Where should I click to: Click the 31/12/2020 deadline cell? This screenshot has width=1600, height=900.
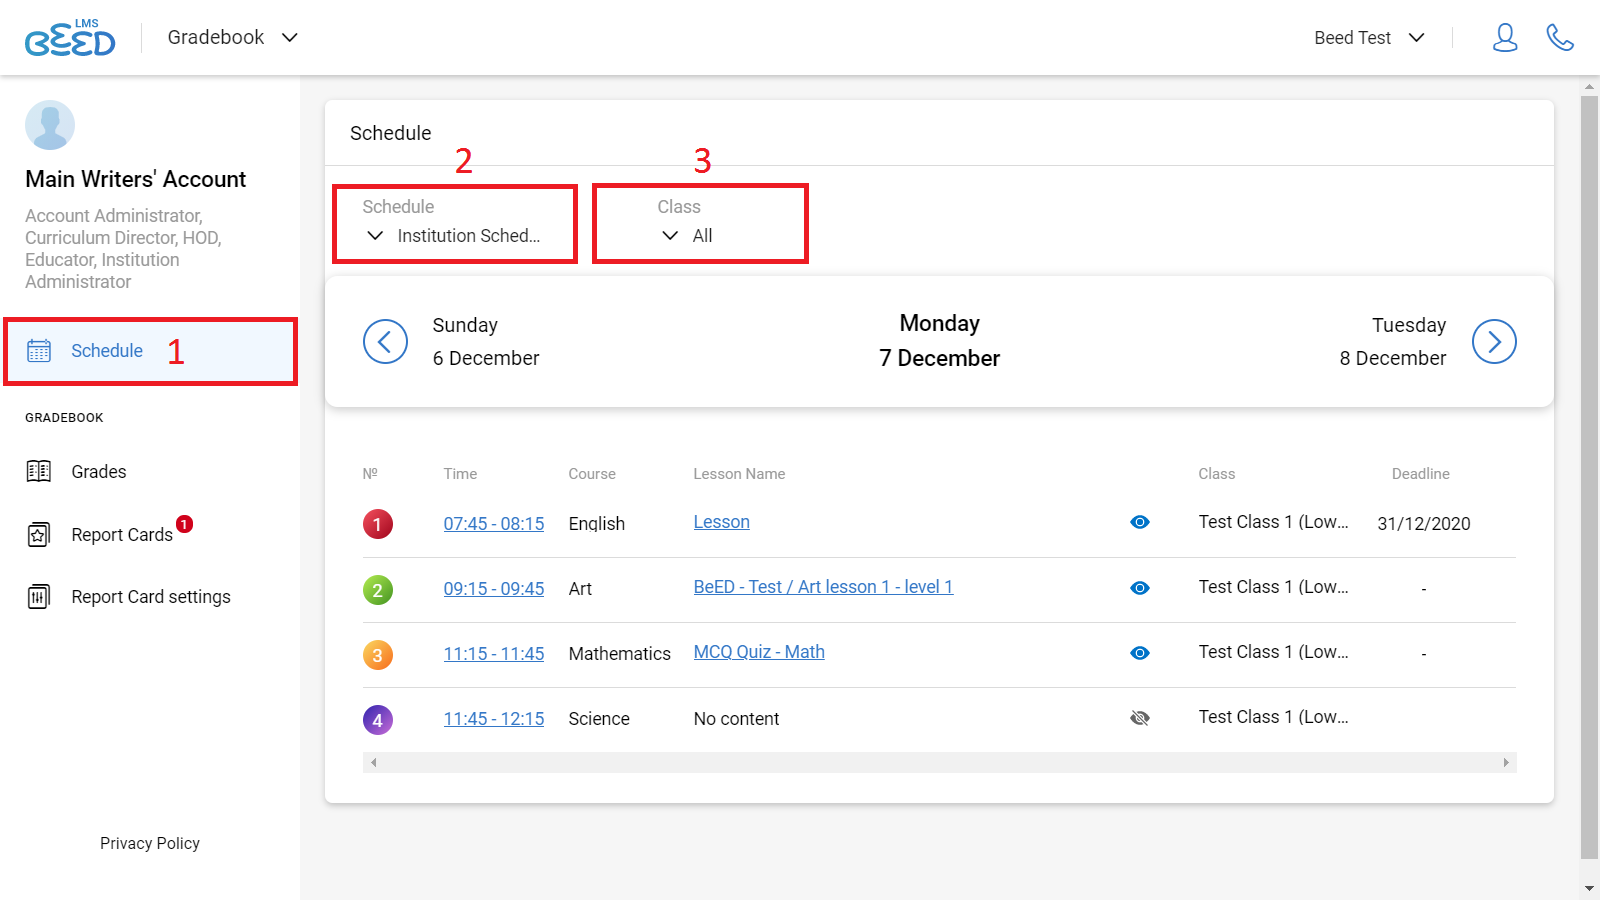tap(1424, 524)
